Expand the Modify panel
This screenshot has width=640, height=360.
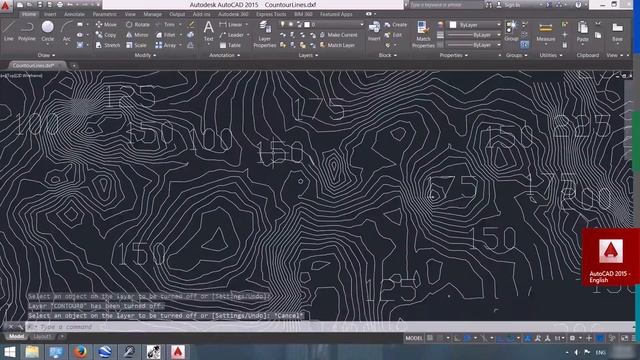(145, 55)
